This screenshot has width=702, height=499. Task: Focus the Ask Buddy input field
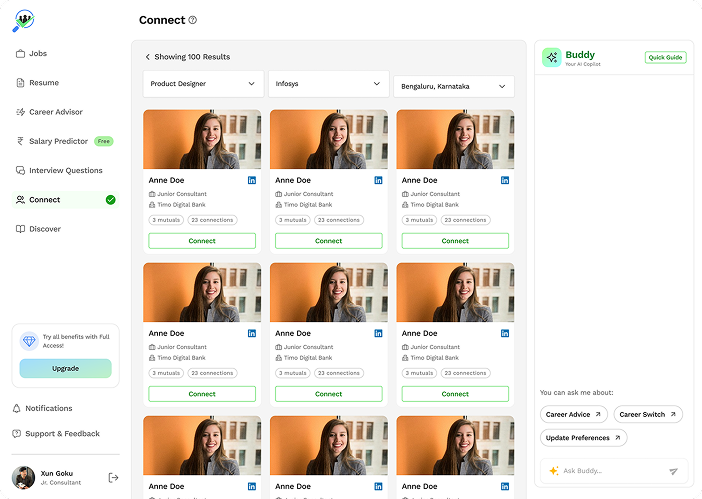(614, 471)
